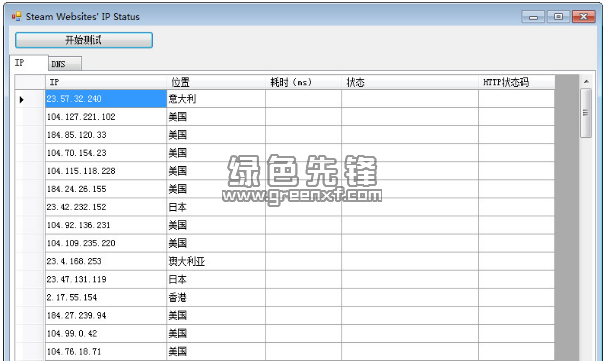Close the Steam Websites' IP Status window
604x361 pixels.
[584, 17]
